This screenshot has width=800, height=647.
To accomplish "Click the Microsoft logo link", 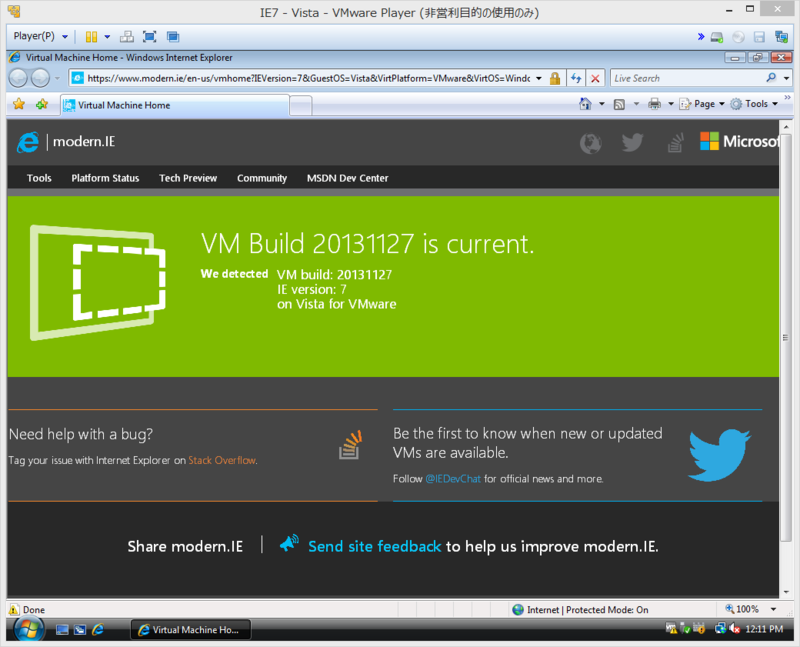I will 739,141.
